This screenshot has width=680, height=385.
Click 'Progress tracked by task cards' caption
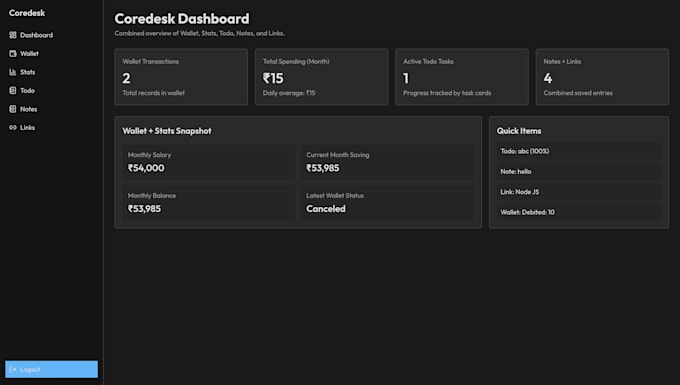(447, 93)
